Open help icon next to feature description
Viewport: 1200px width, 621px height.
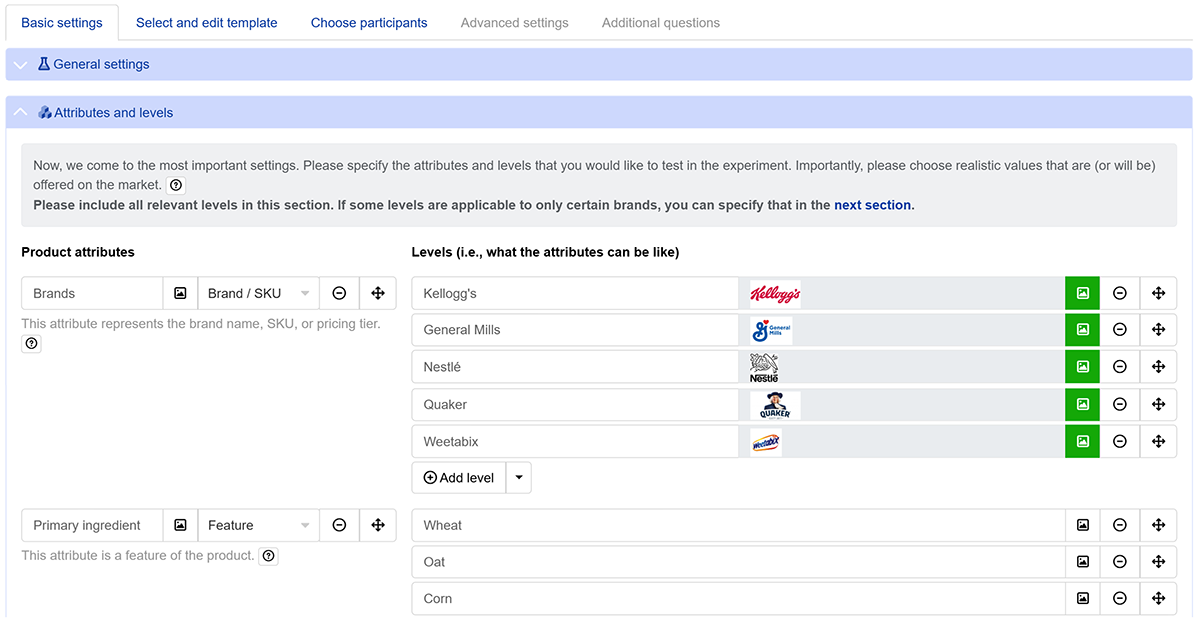(268, 555)
